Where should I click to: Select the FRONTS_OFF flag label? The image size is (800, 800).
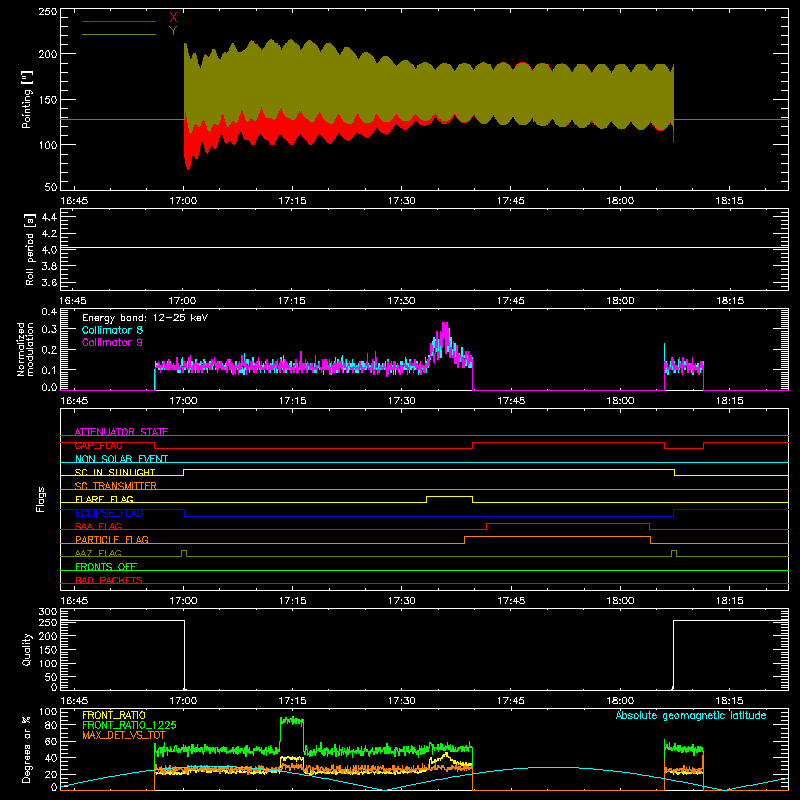[106, 566]
